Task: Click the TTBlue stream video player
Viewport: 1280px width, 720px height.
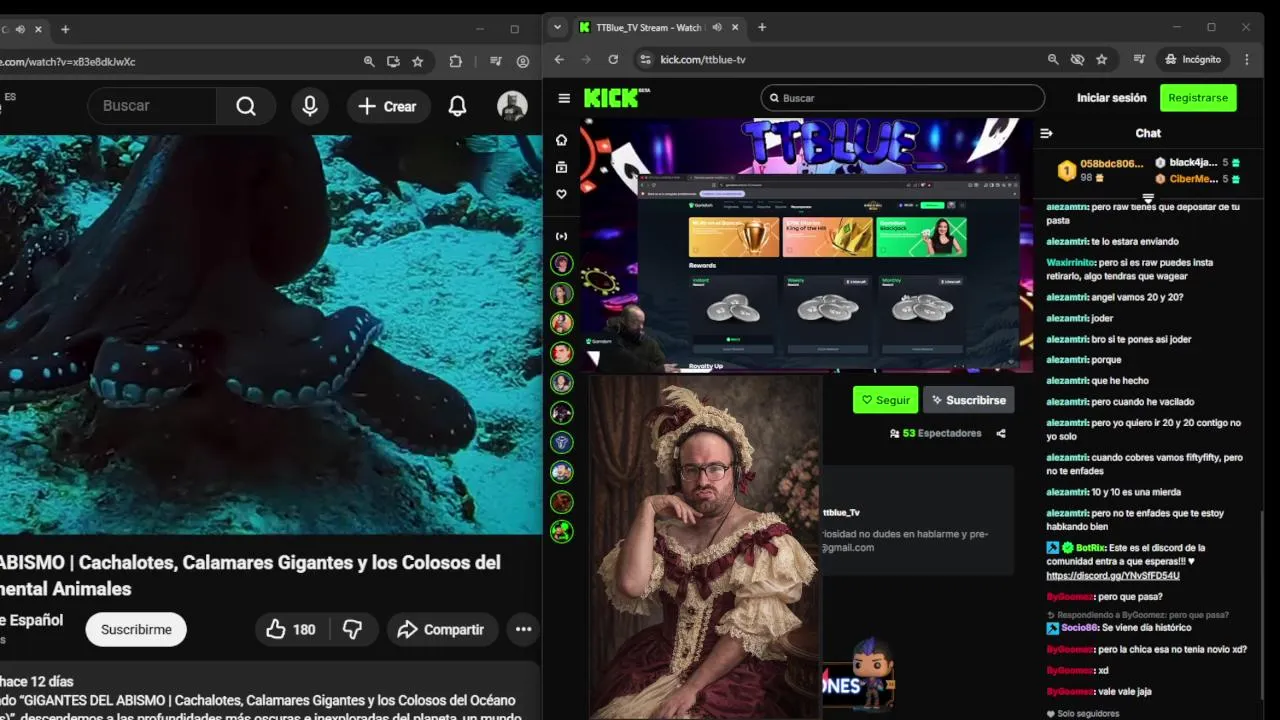Action: pyautogui.click(x=806, y=245)
